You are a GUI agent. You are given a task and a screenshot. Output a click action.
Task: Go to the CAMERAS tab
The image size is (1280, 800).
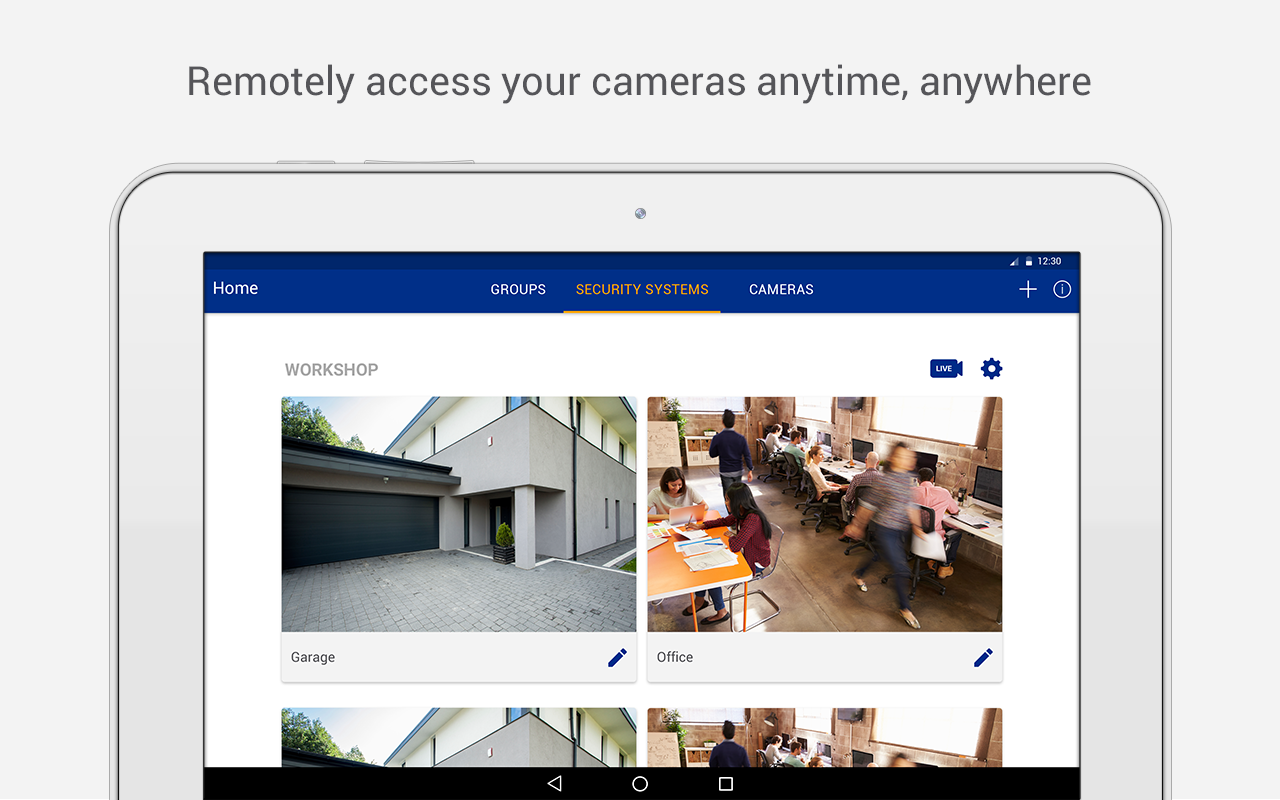pyautogui.click(x=781, y=289)
